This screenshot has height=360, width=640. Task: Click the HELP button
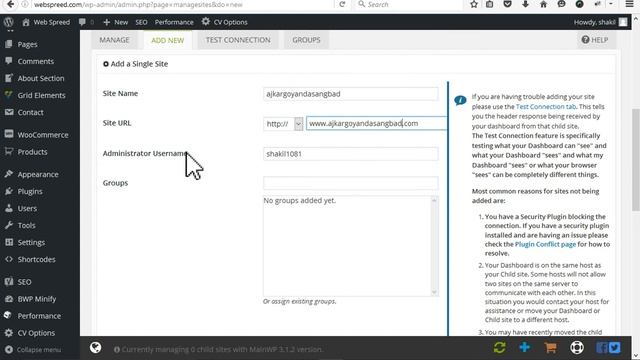coord(595,40)
